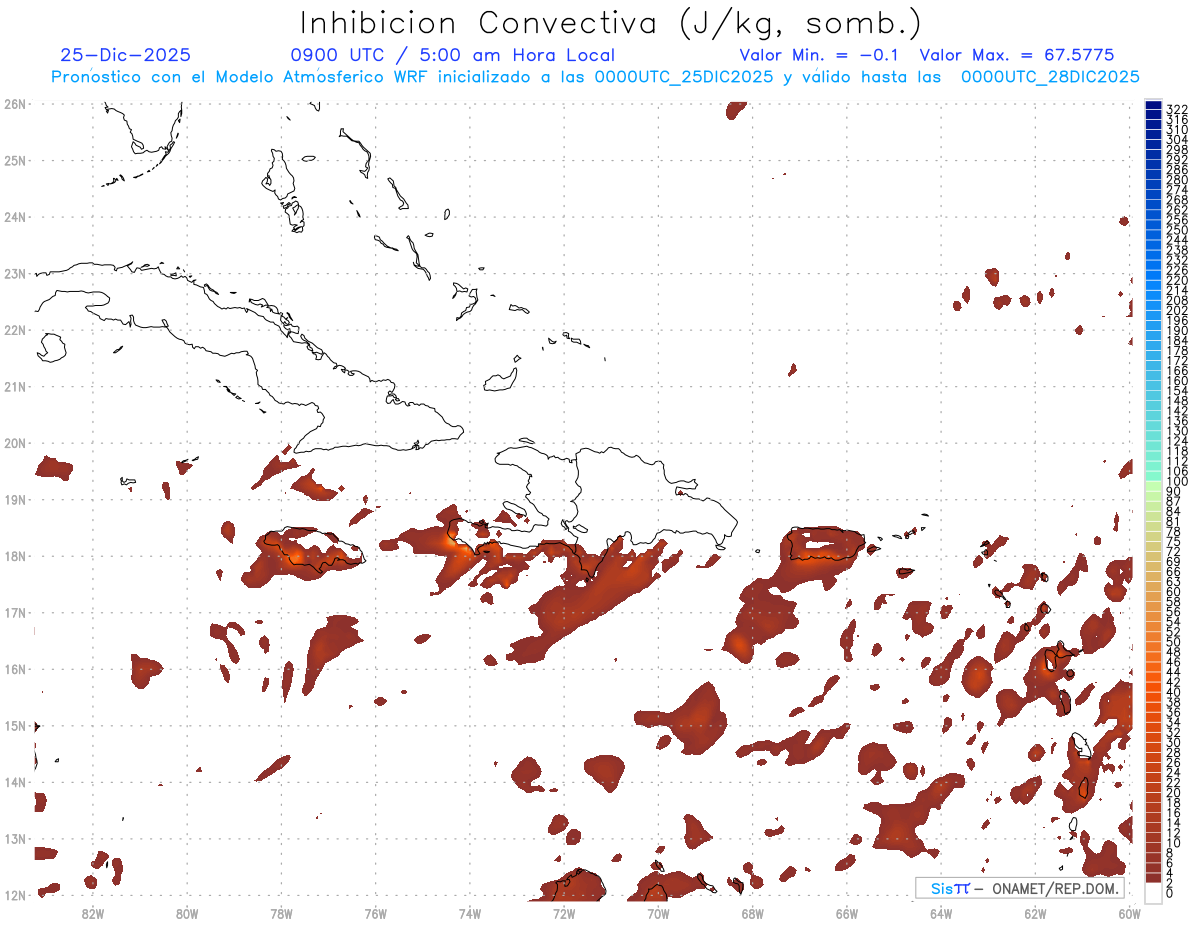Pick the darkest navy swatch atop the color scale
This screenshot has width=1200, height=927.
[1153, 105]
